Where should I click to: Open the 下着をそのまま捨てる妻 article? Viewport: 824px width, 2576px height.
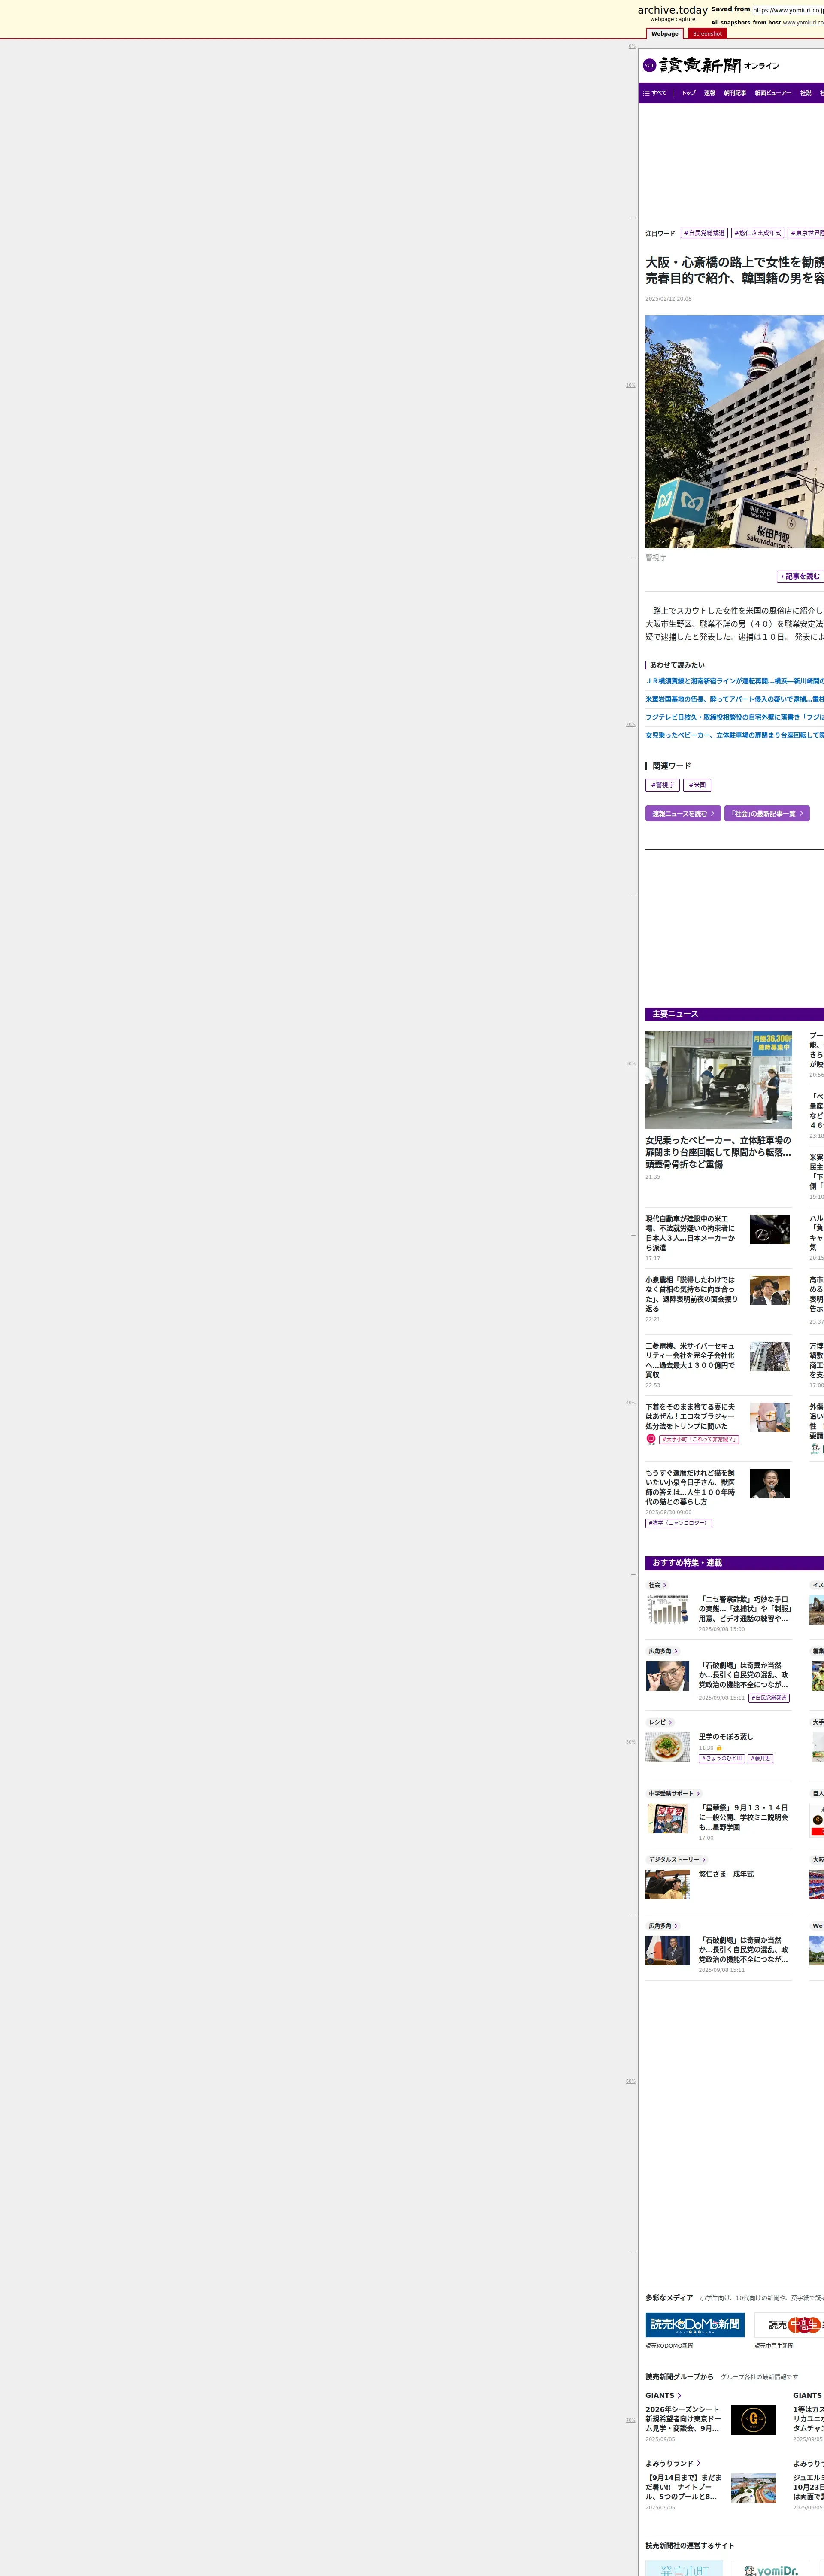tap(691, 1416)
